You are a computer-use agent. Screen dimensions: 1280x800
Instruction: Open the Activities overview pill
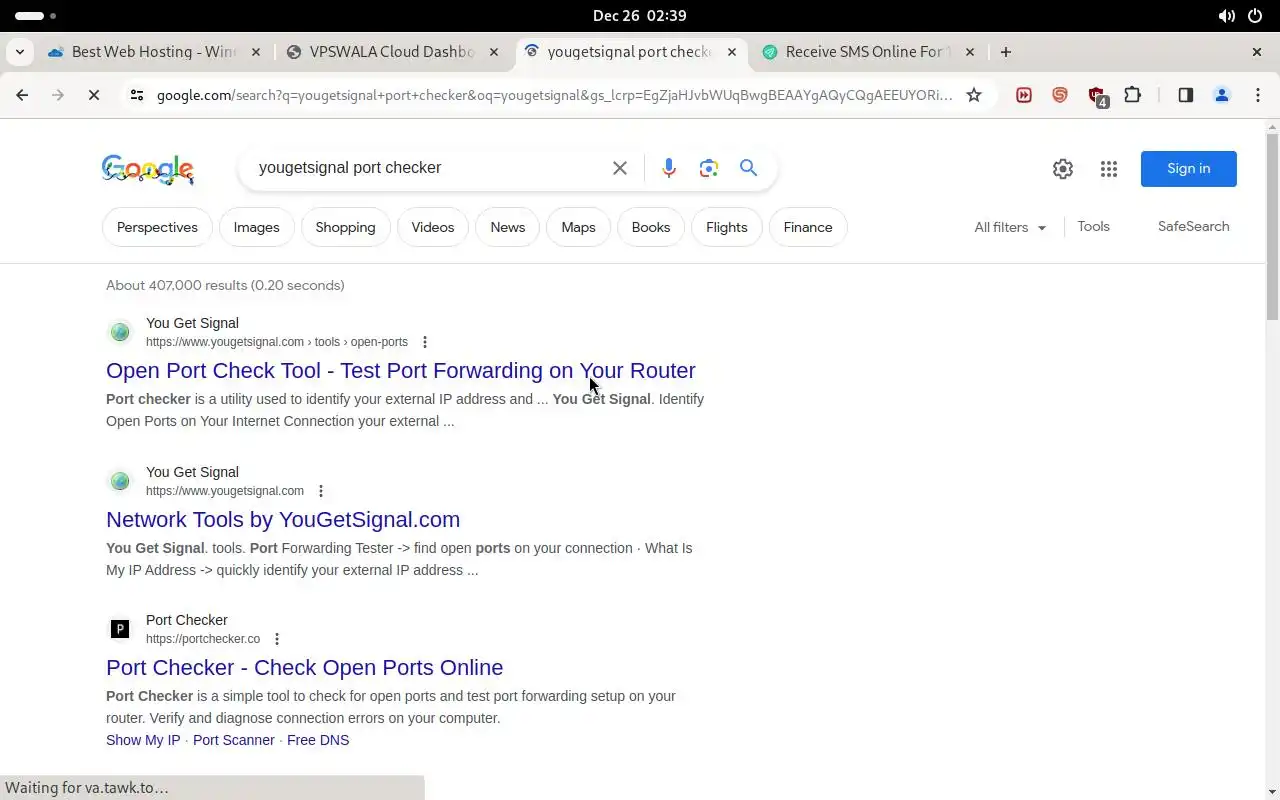coord(36,16)
